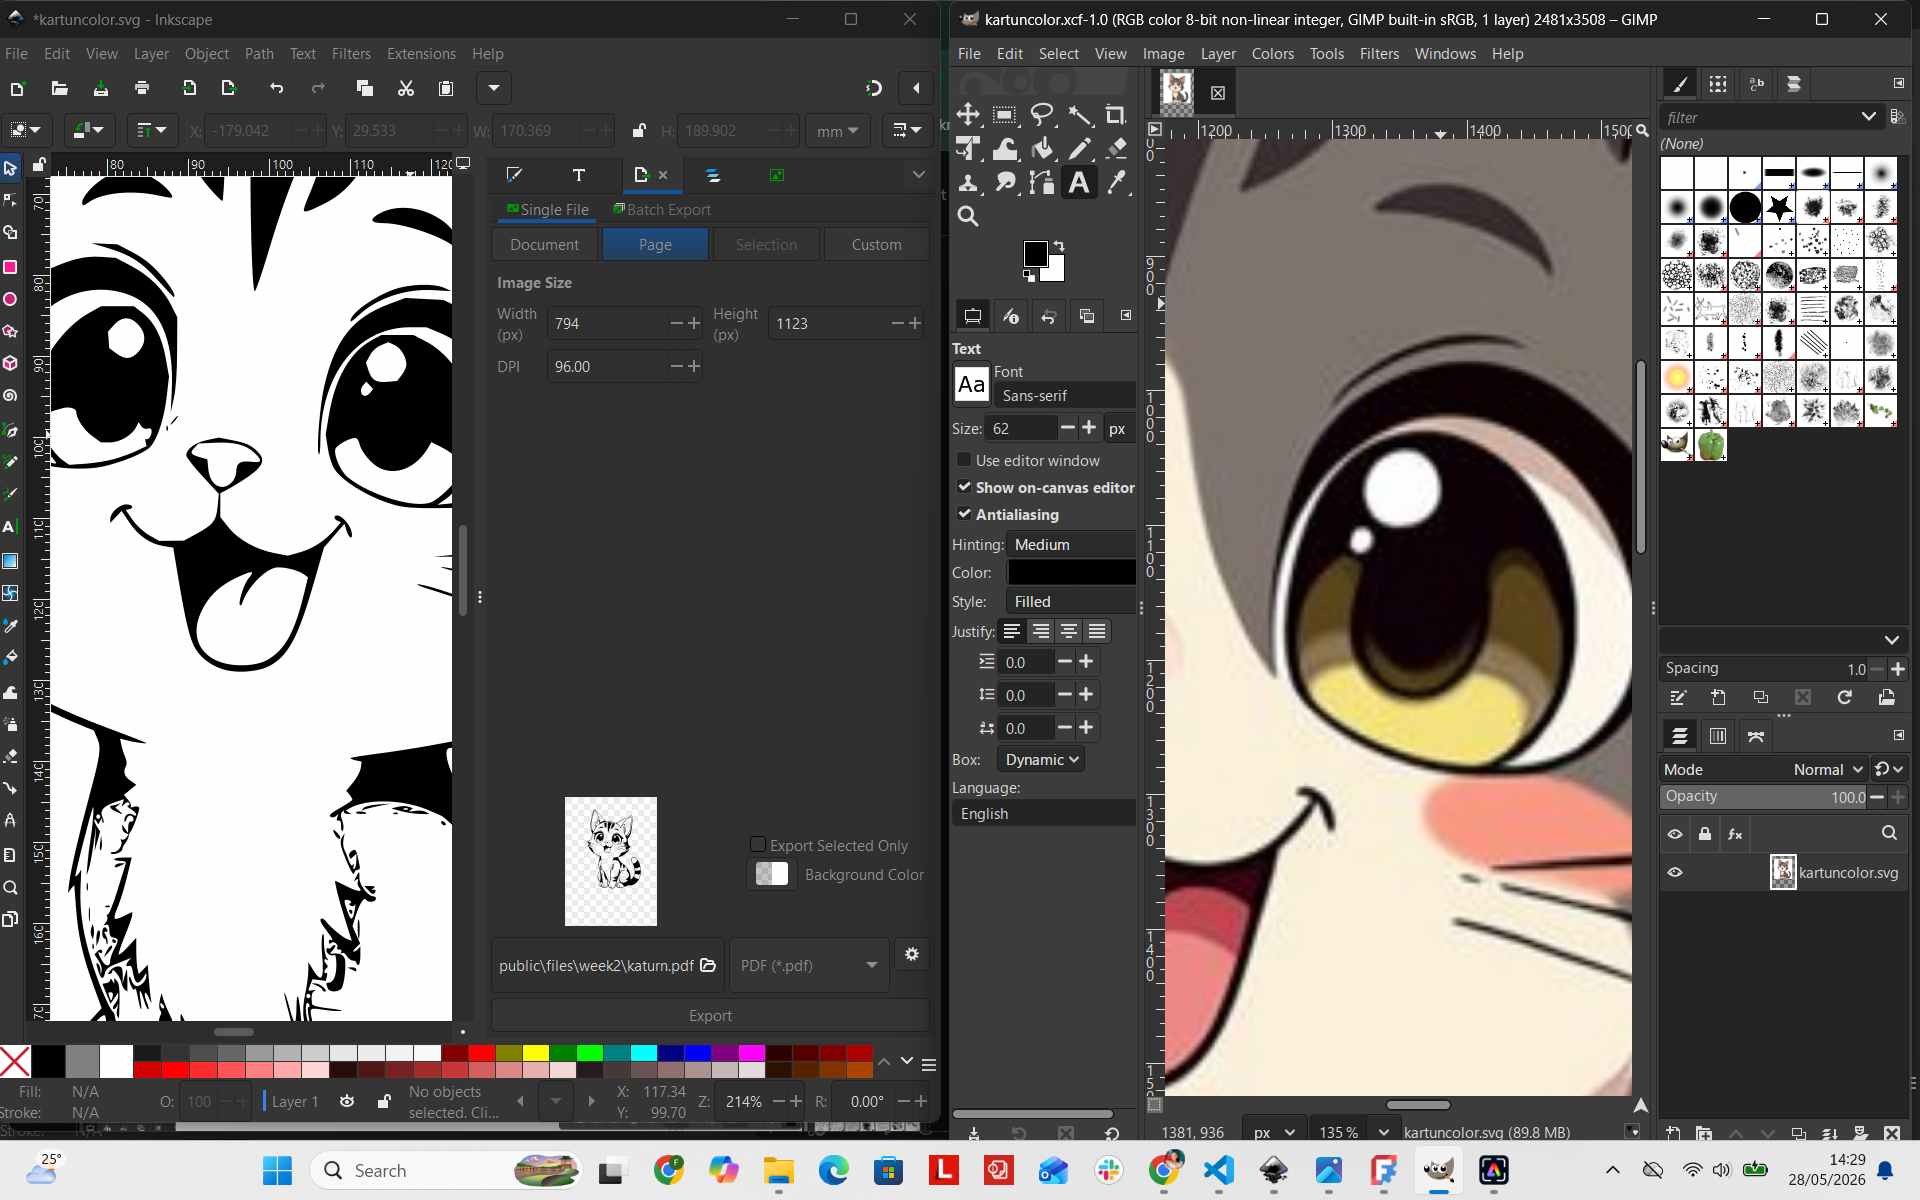The image size is (1920, 1200).
Task: Click Inkscape export Background Color swatch
Action: click(771, 874)
